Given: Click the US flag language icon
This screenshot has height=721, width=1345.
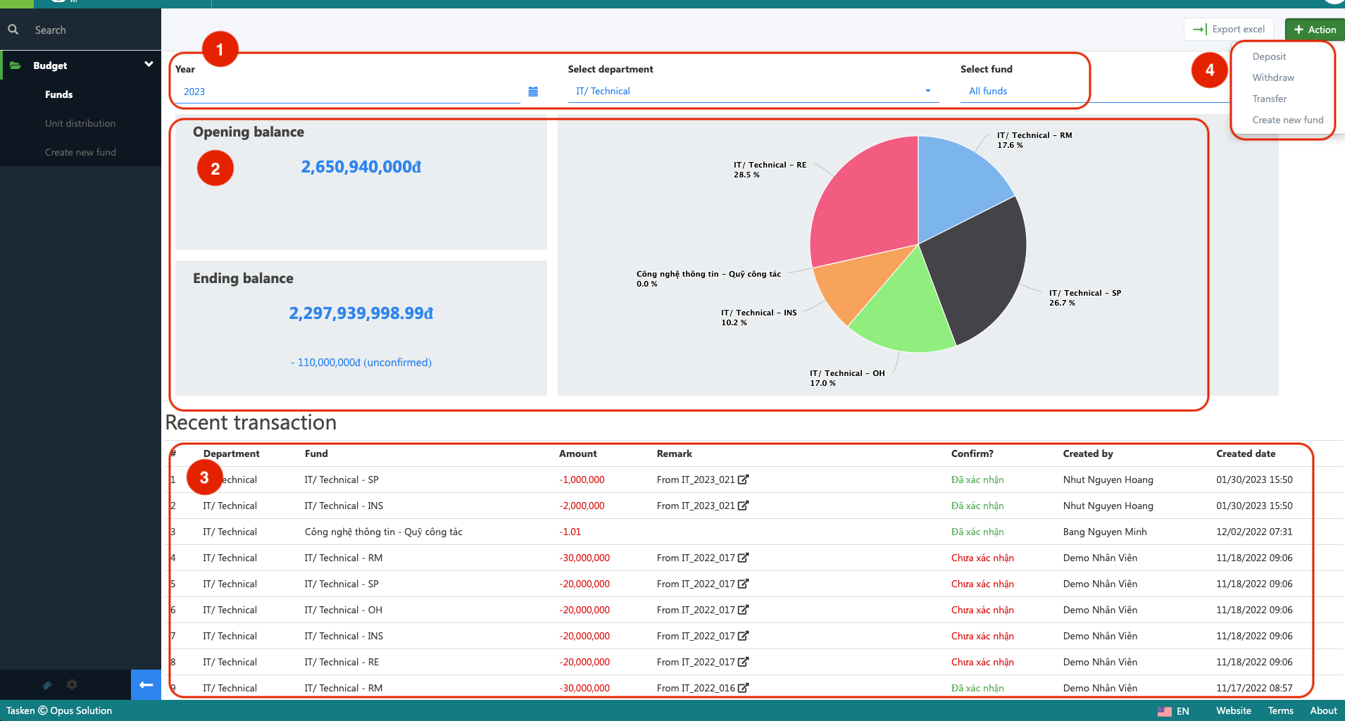Looking at the screenshot, I should 1164,711.
